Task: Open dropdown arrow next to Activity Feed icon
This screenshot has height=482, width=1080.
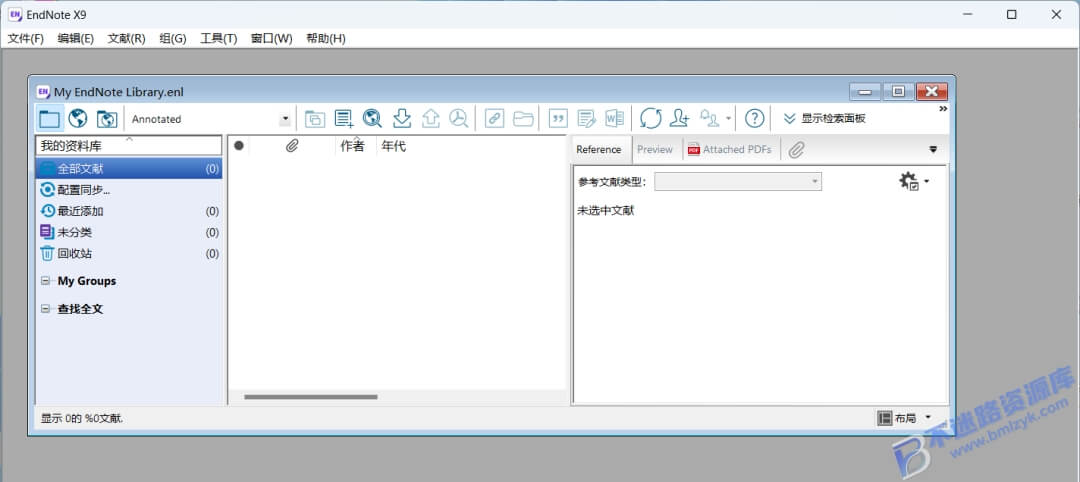Action: [x=729, y=118]
